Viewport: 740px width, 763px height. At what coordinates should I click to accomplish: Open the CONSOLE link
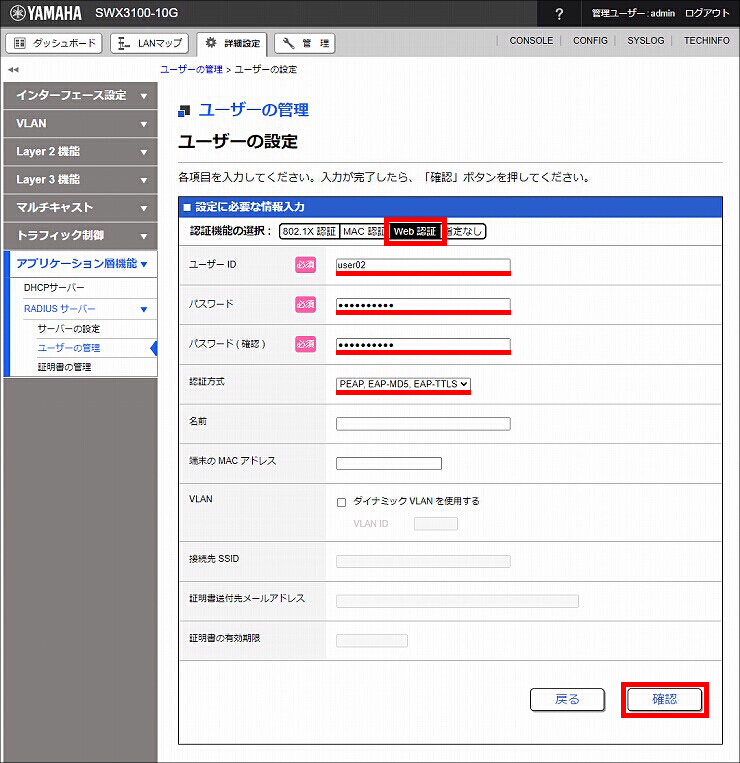click(531, 40)
